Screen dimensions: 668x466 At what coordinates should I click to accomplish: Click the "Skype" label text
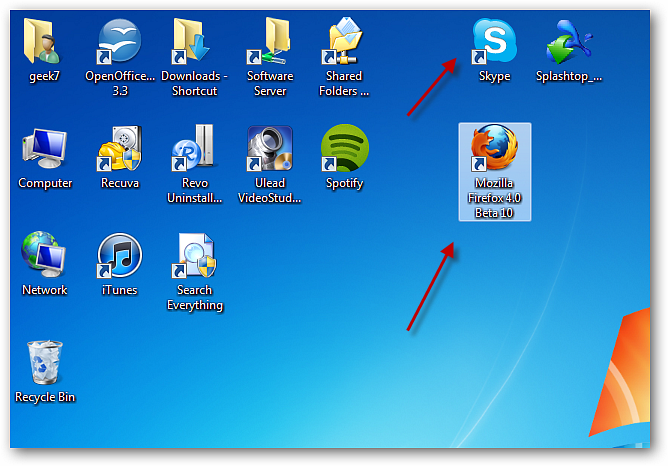pos(494,76)
